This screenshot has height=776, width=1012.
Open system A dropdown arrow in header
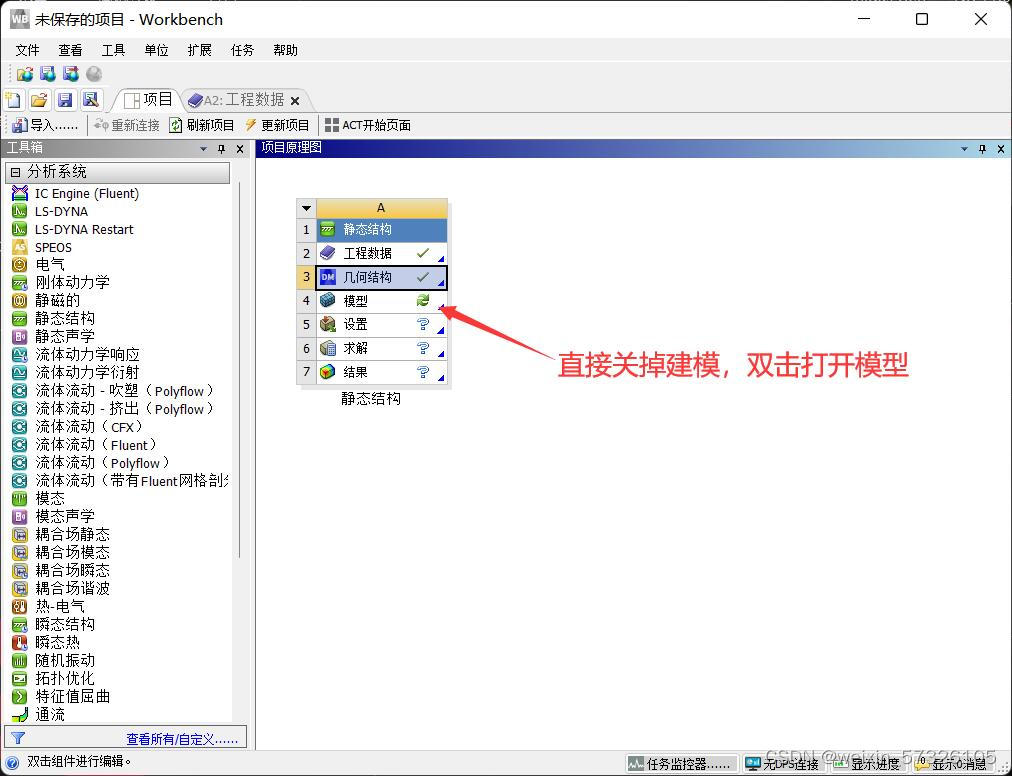[x=307, y=208]
